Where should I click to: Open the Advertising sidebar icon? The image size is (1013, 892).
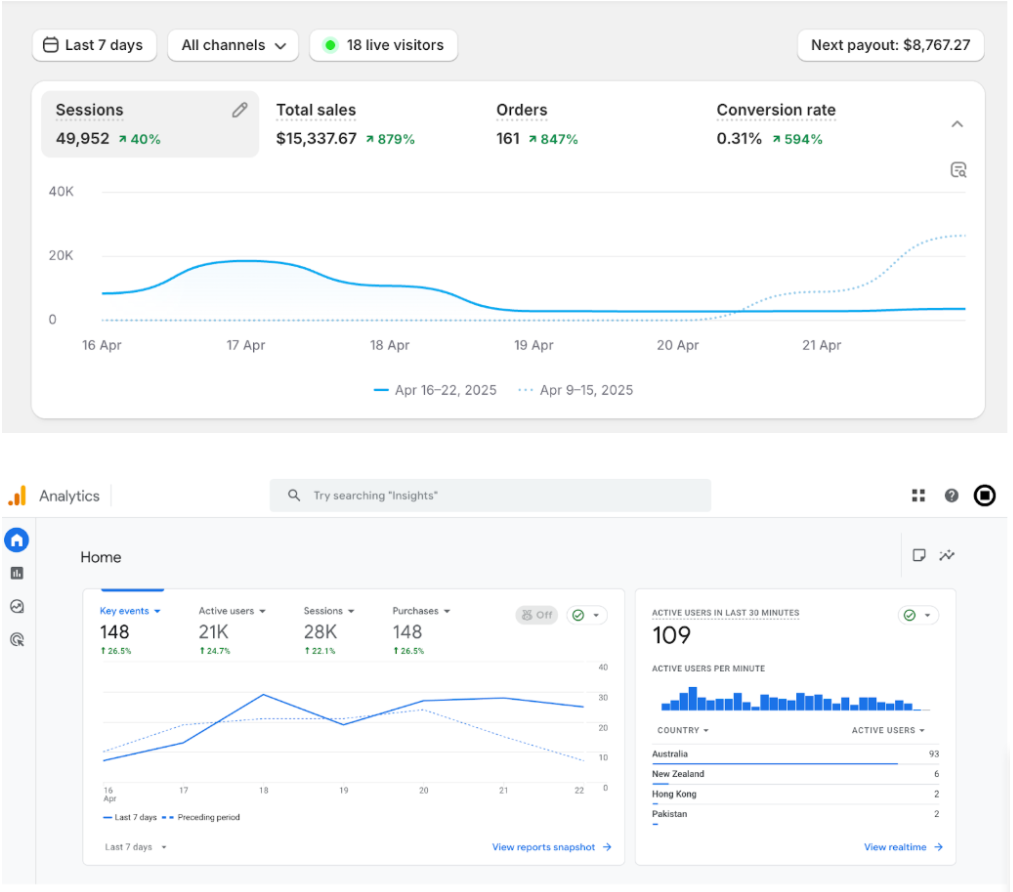click(x=16, y=639)
